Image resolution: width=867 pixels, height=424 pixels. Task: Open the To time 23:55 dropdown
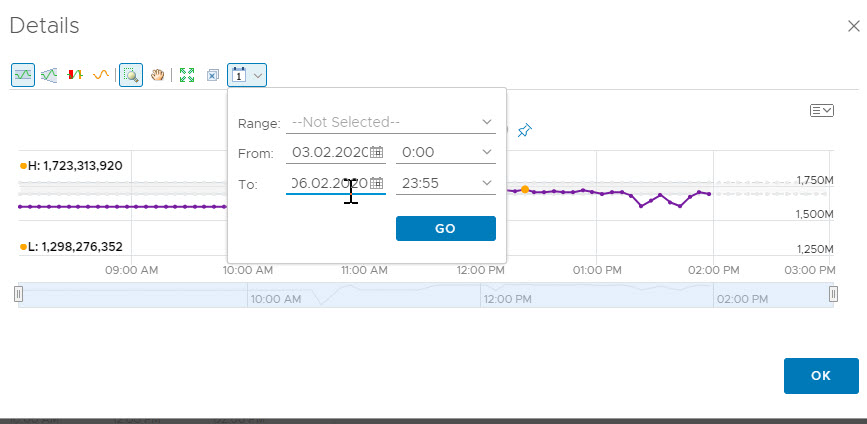point(445,183)
